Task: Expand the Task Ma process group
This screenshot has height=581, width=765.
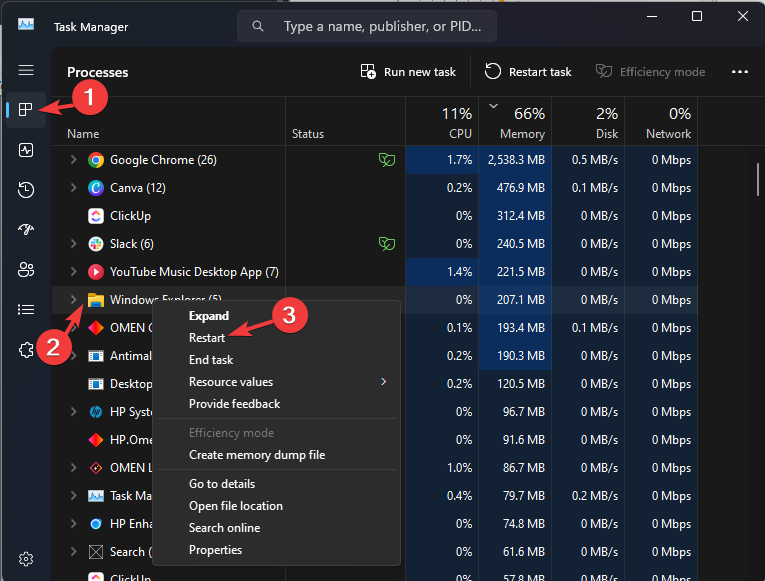Action: 73,496
